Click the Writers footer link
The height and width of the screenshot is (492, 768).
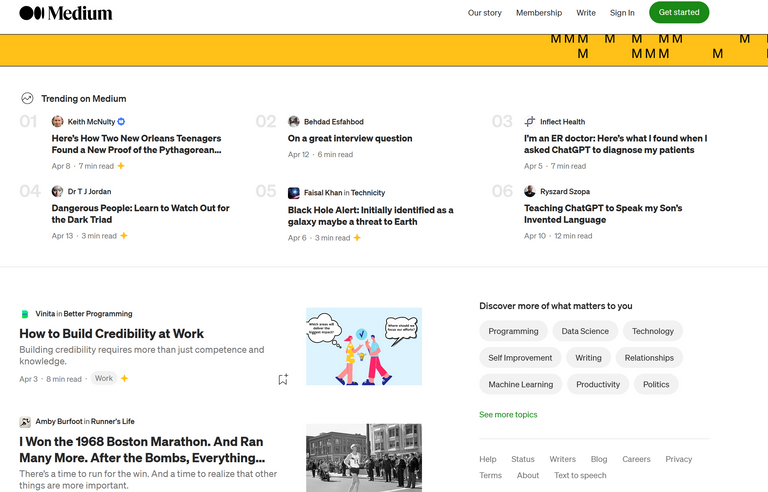[x=562, y=459]
